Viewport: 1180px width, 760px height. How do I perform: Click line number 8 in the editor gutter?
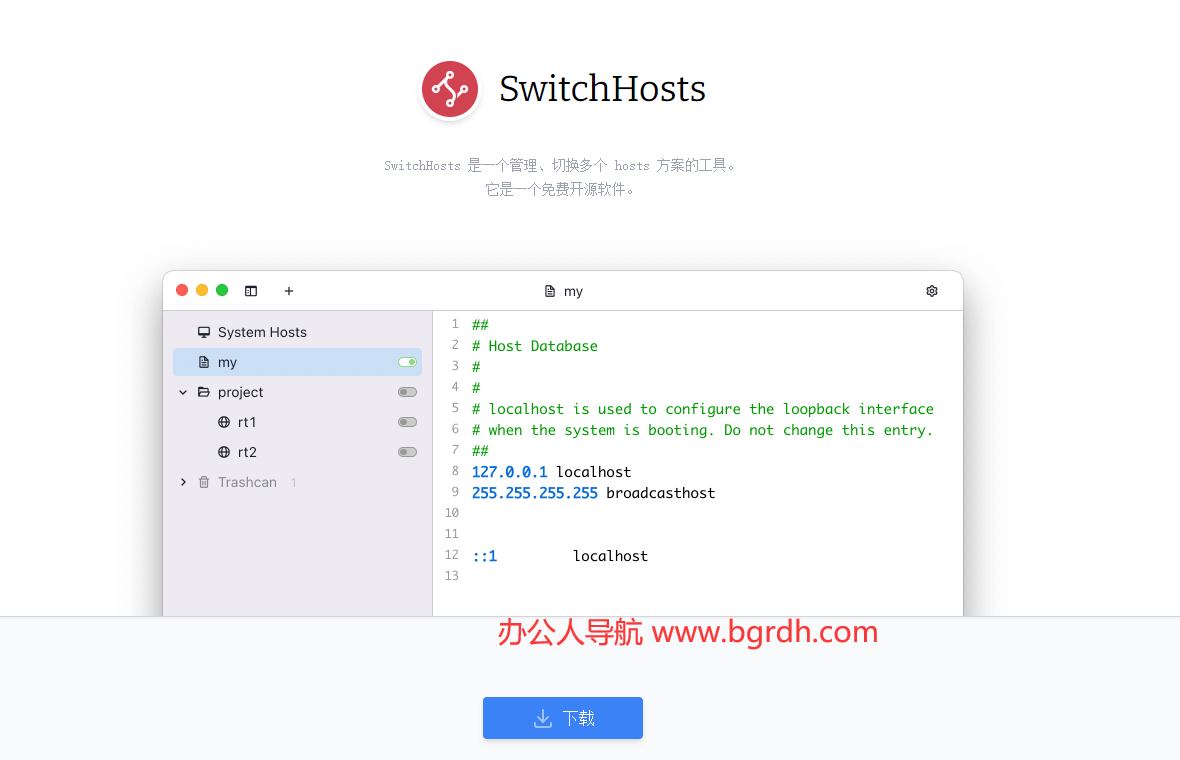(x=455, y=471)
